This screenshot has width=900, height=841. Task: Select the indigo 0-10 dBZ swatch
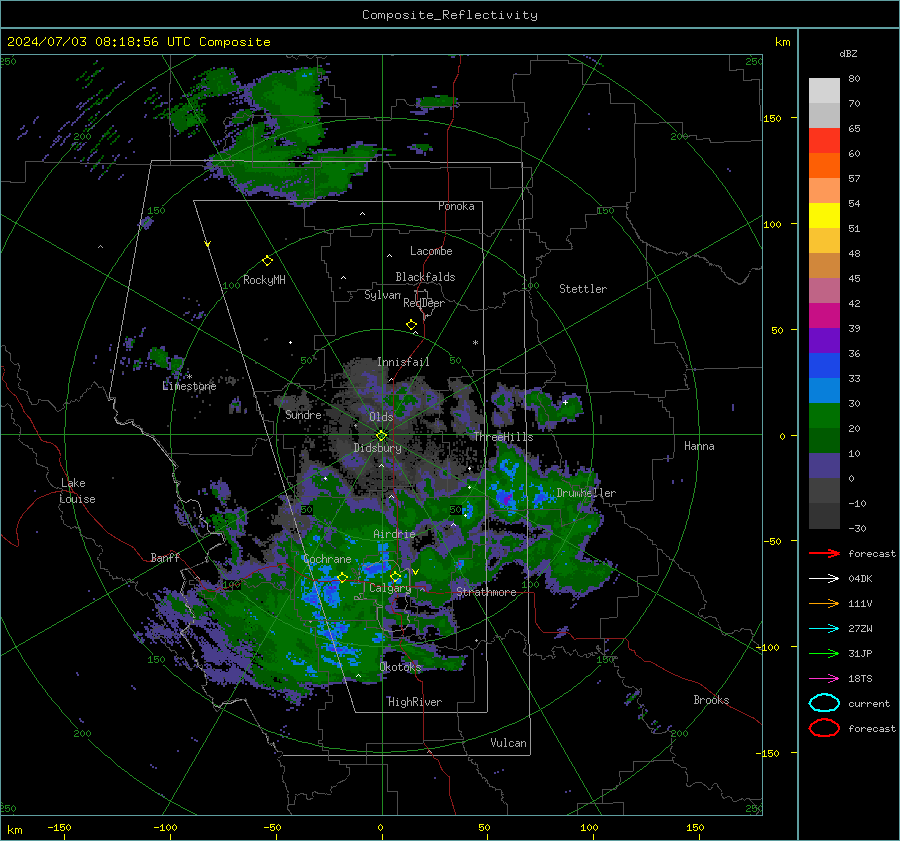824,466
